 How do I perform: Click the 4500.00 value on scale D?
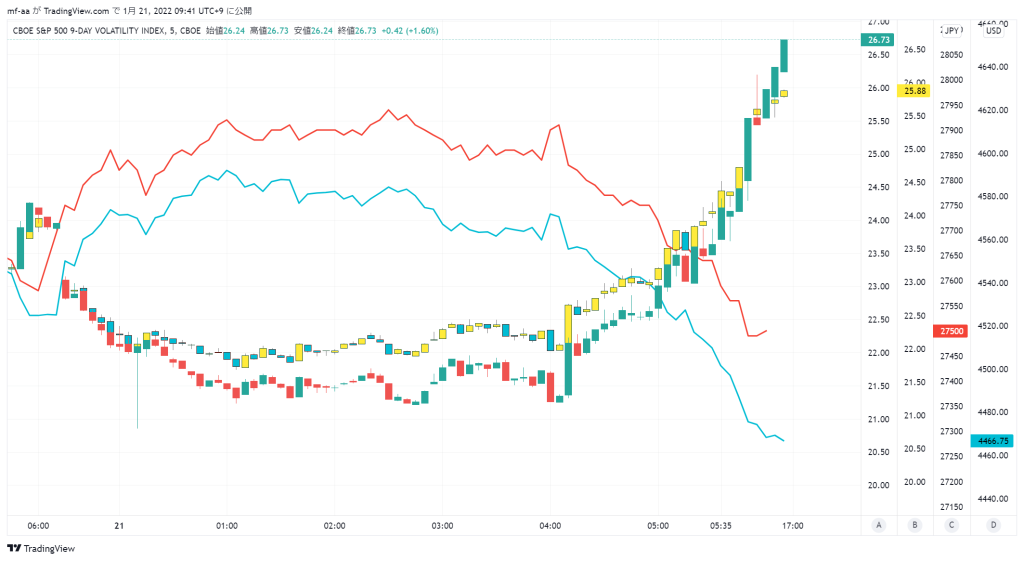click(993, 369)
